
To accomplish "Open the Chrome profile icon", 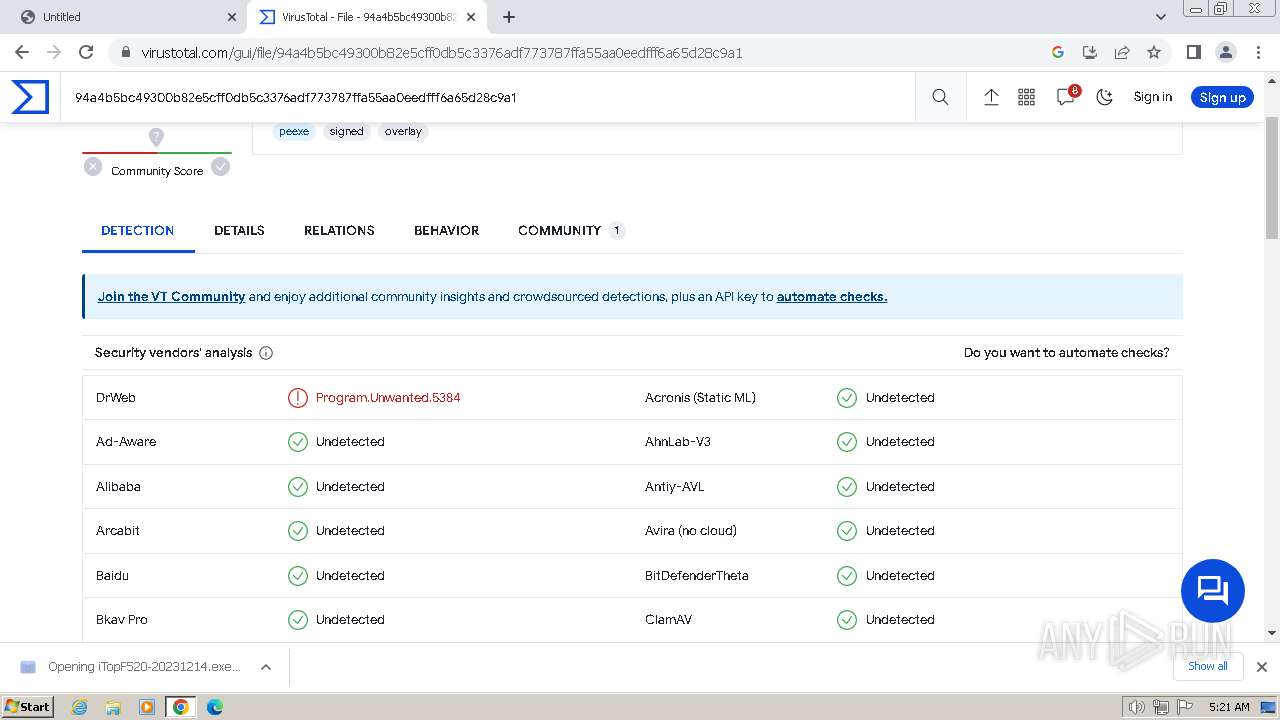I will (1225, 52).
